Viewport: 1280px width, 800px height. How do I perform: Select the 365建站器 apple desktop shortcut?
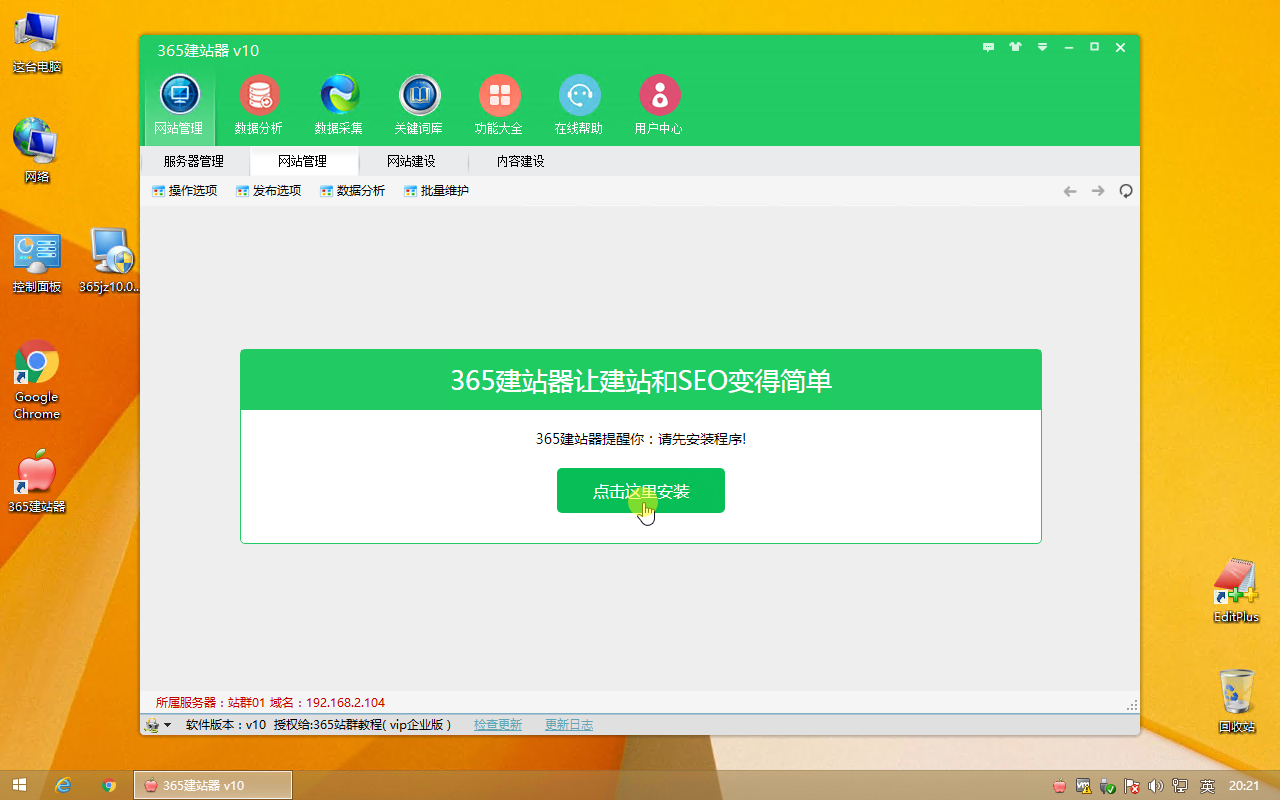tap(37, 482)
